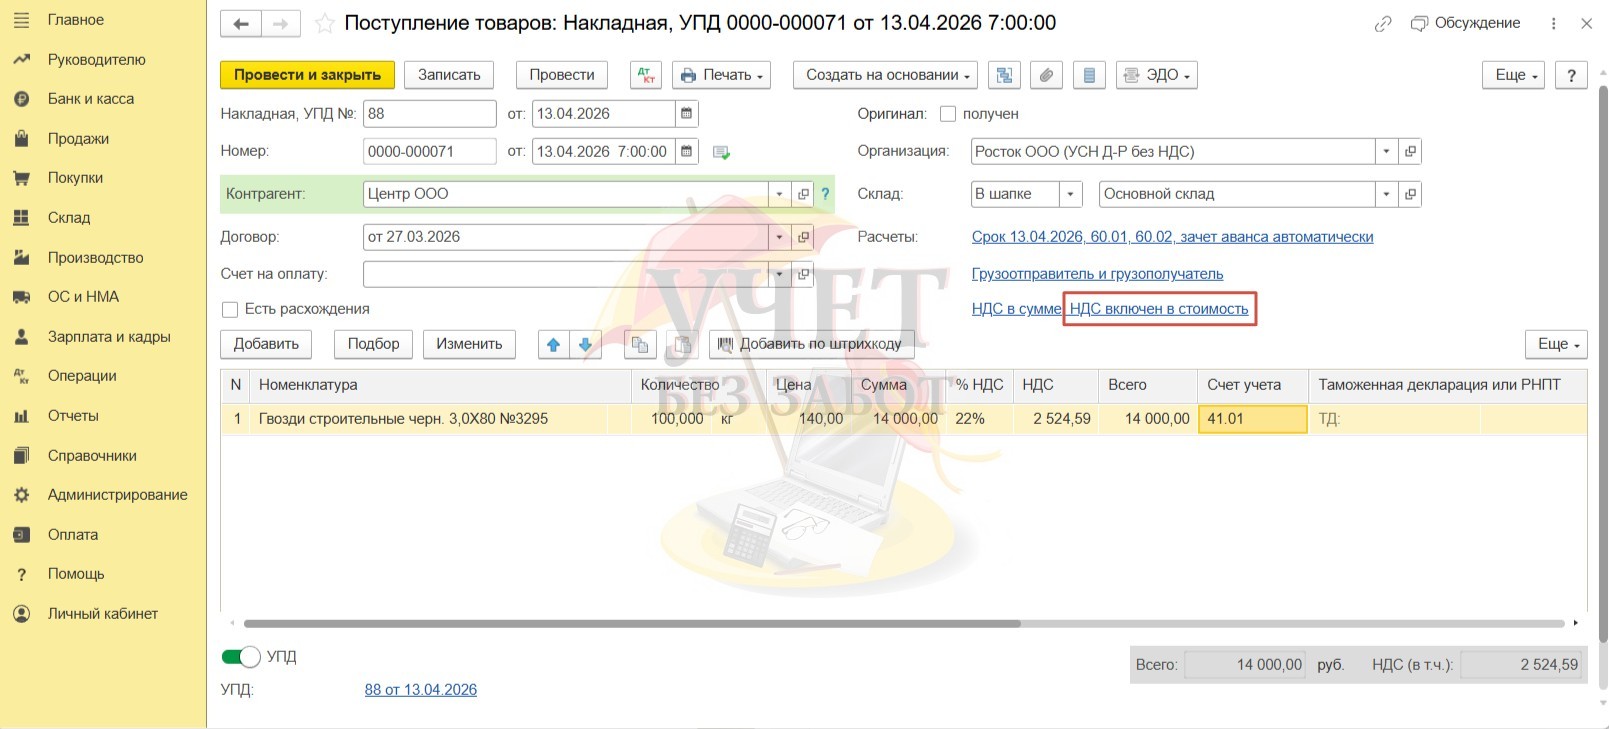Screen dimensions: 1609x729
Task: Select the 41.01 account cell
Action: [x=1253, y=419]
